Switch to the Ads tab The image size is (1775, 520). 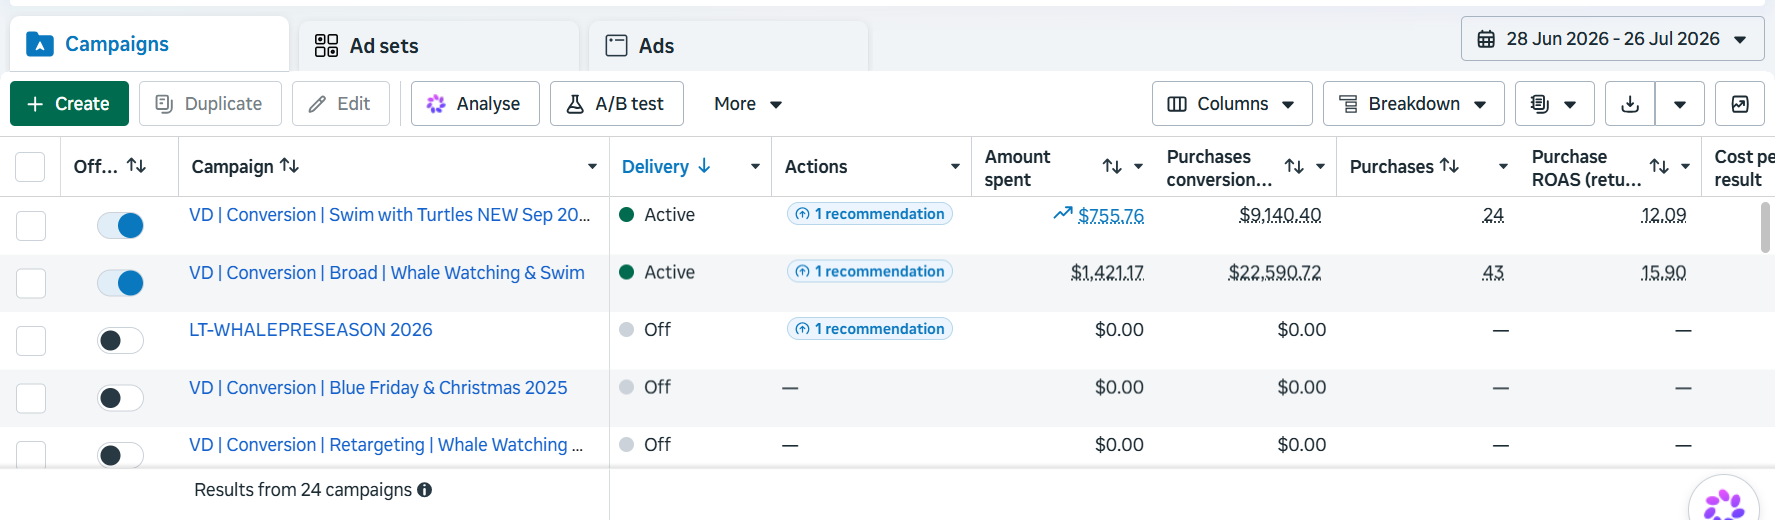click(x=728, y=46)
